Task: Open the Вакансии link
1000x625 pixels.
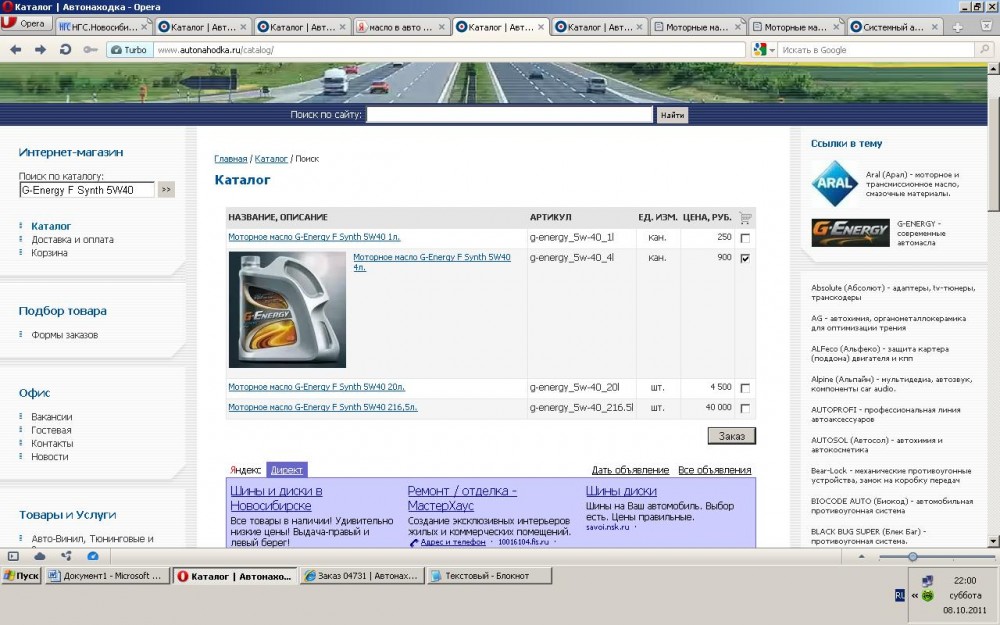Action: click(x=52, y=417)
